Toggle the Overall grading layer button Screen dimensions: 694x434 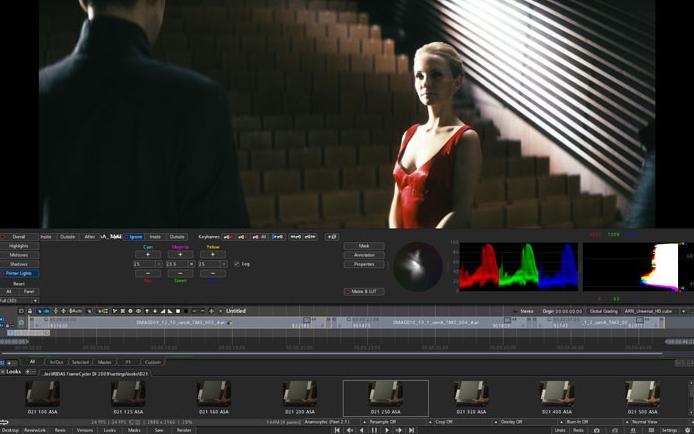click(19, 237)
